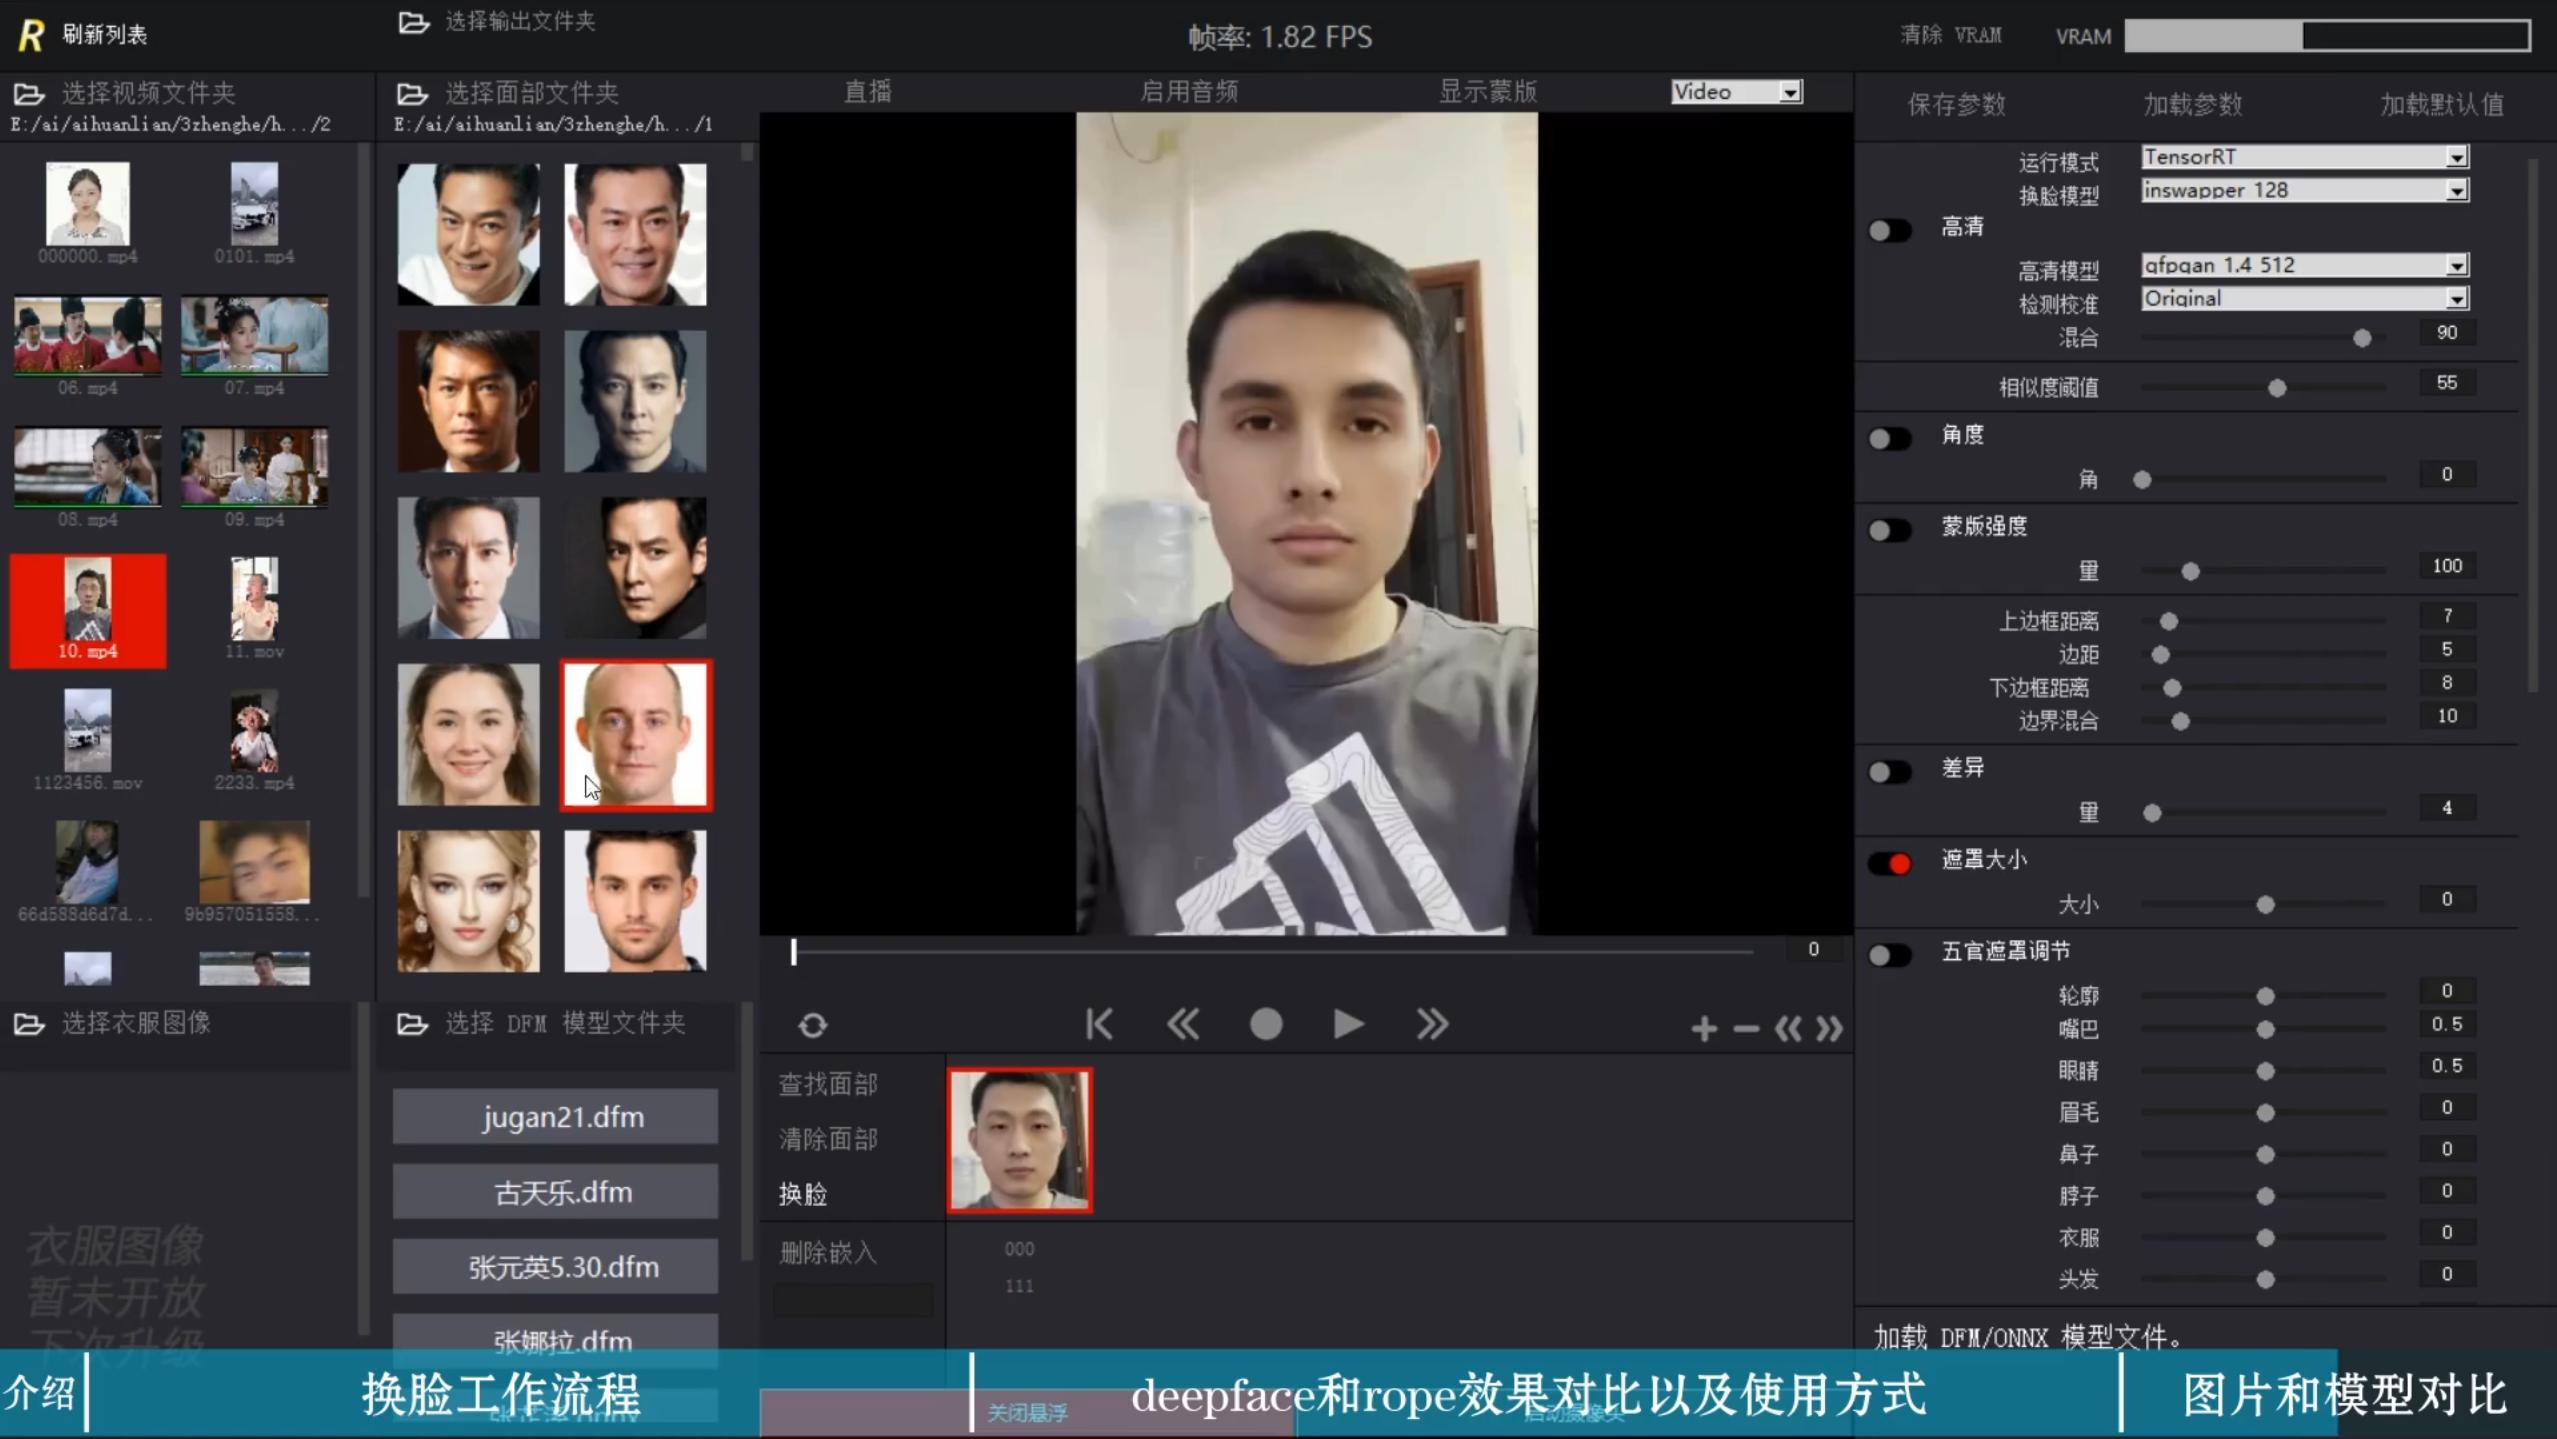Screen dimensions: 2557x1439
Task: Jump to the first frame with skip-to-start icon
Action: (1099, 1024)
